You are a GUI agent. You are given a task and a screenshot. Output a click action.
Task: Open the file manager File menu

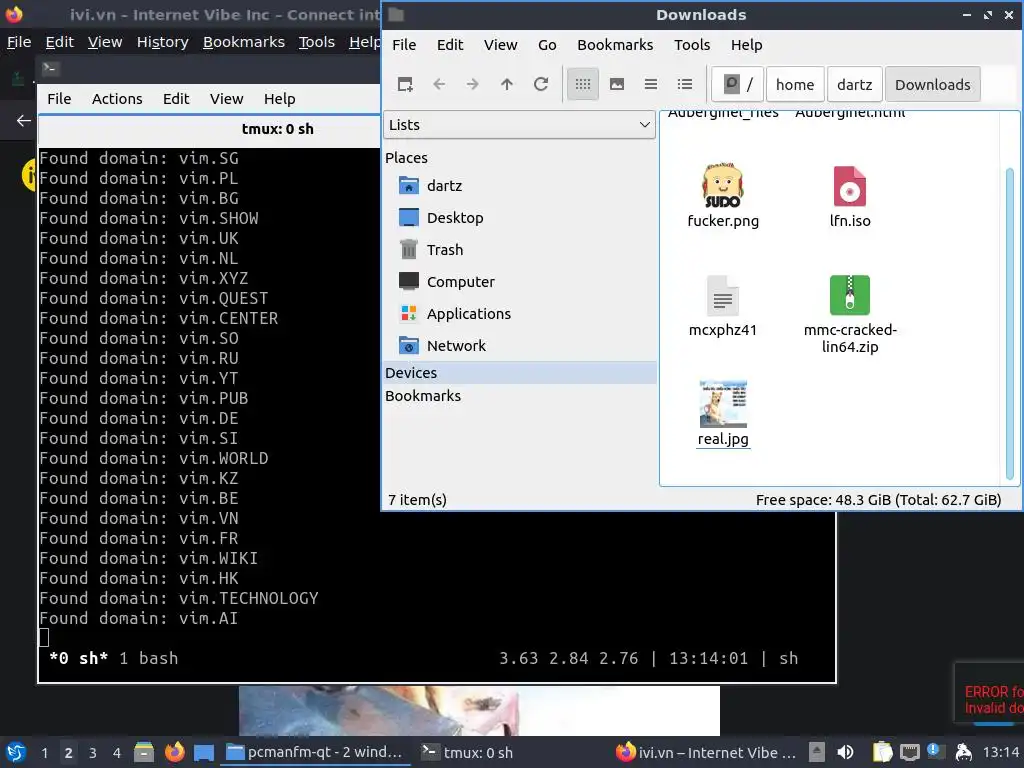tap(404, 44)
